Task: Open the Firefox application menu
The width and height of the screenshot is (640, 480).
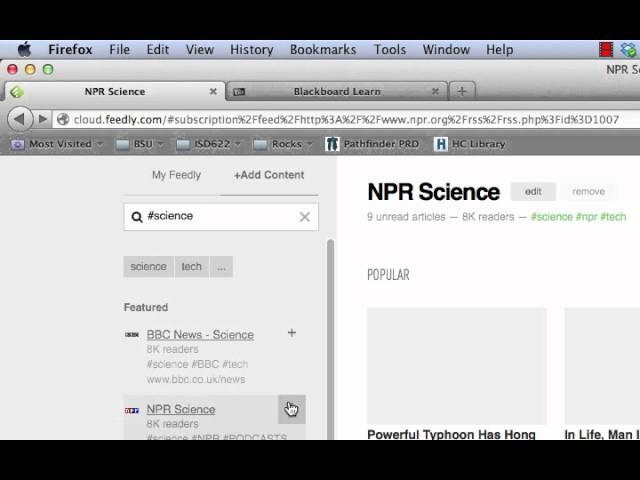Action: (x=70, y=50)
